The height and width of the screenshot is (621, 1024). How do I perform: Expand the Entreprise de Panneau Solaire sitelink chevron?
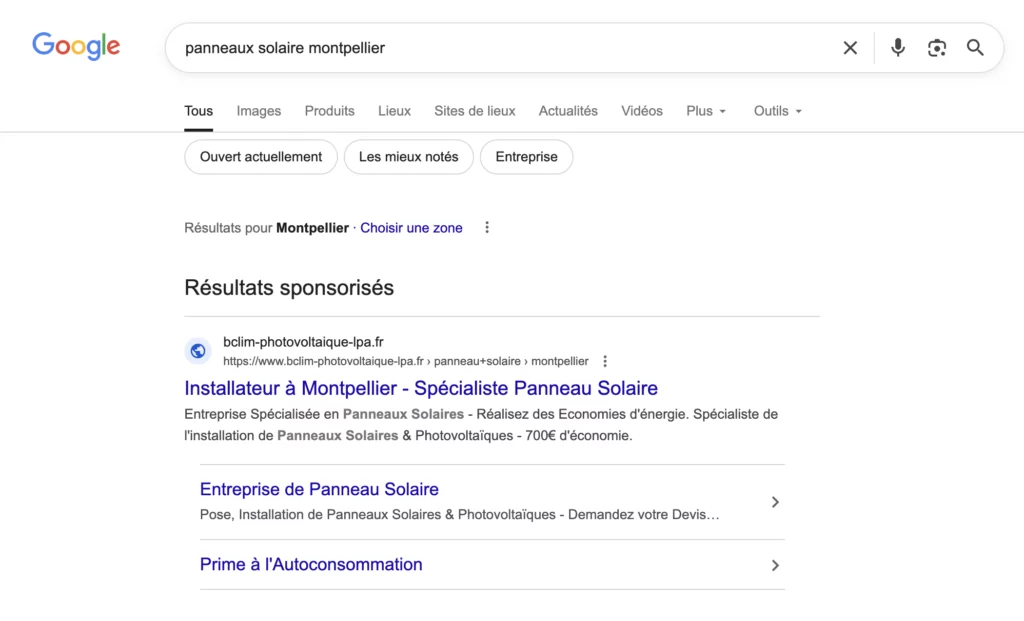coord(775,502)
